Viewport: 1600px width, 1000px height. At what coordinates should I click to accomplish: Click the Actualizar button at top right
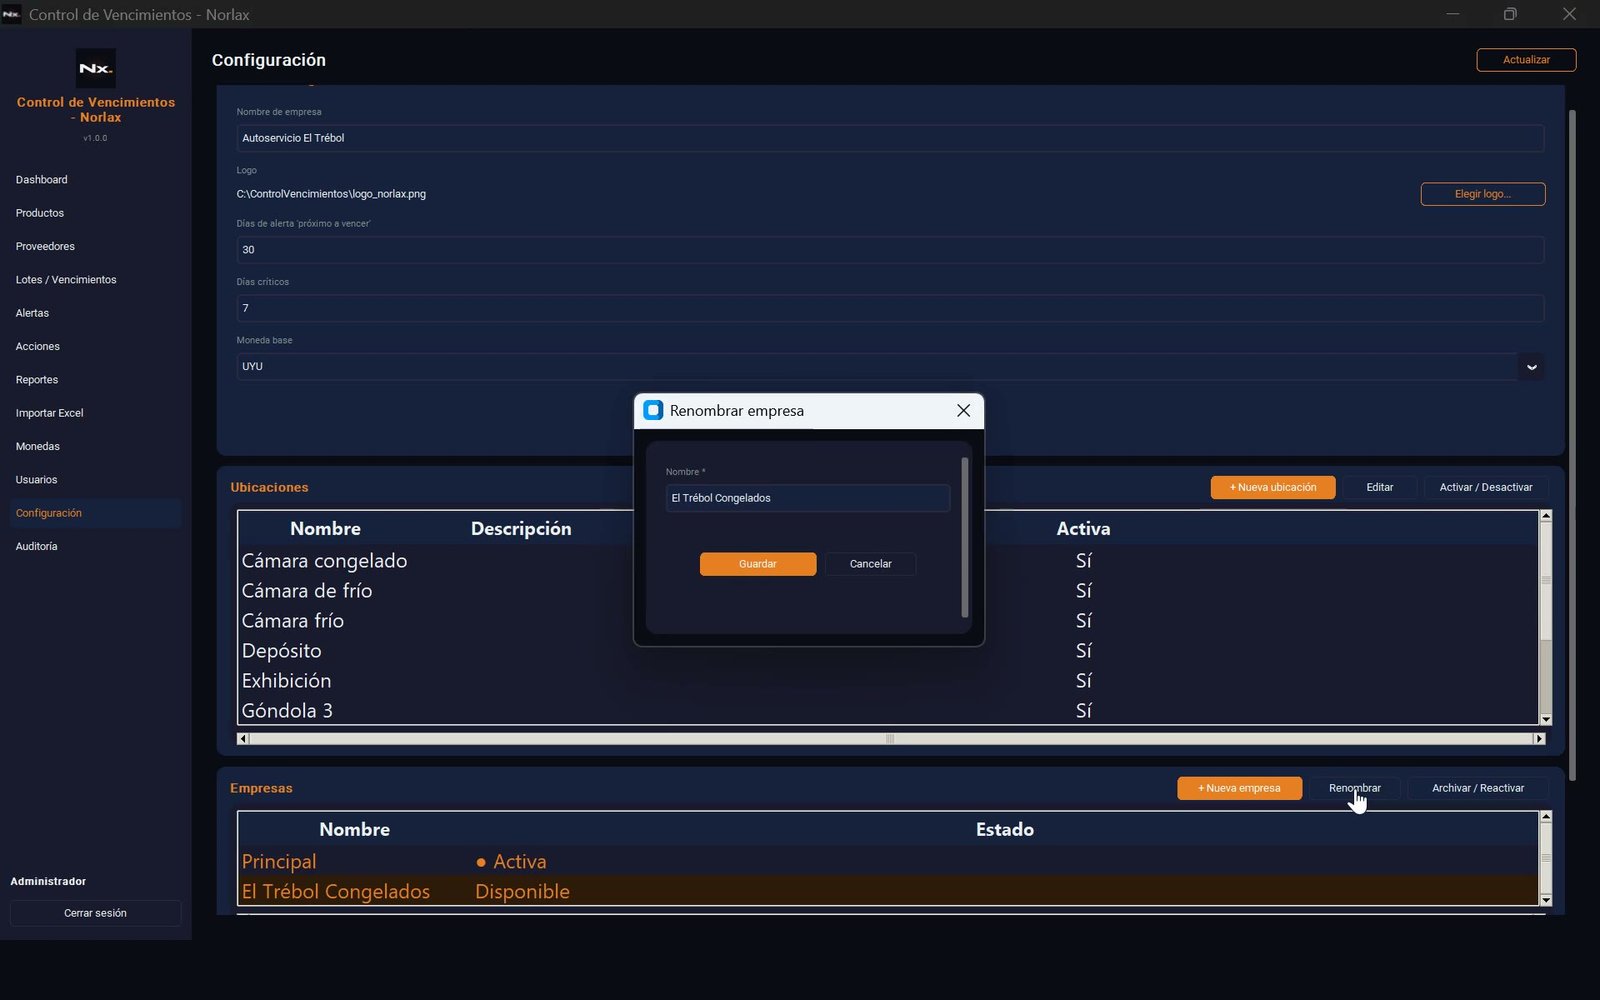[x=1526, y=60]
